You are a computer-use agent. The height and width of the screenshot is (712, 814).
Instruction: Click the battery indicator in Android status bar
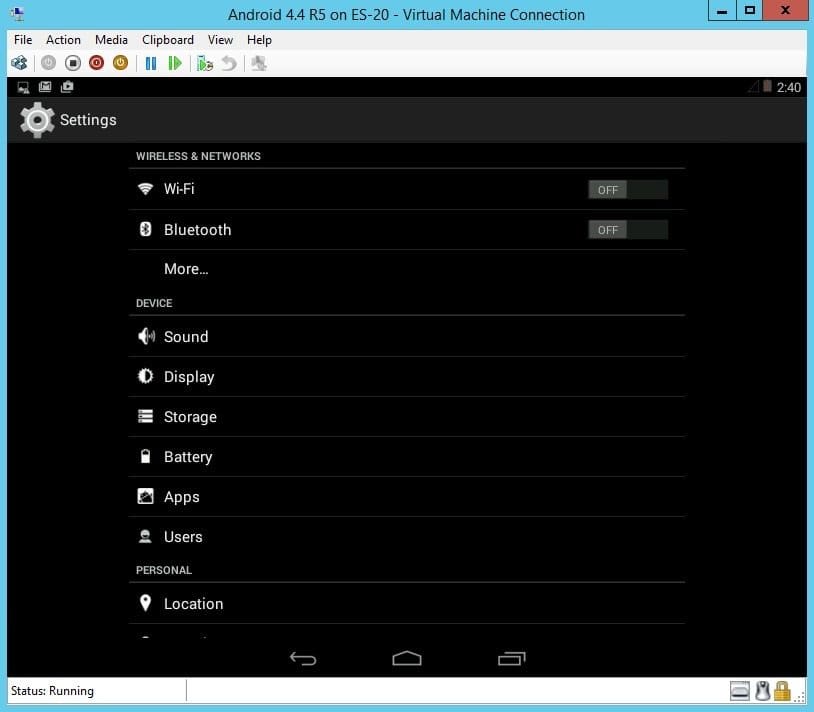(767, 87)
